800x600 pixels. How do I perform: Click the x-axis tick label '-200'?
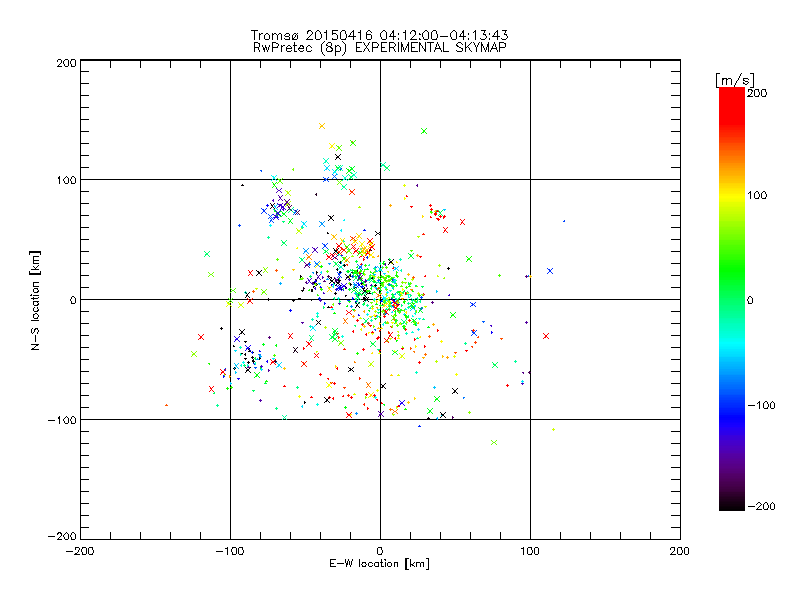tap(80, 551)
